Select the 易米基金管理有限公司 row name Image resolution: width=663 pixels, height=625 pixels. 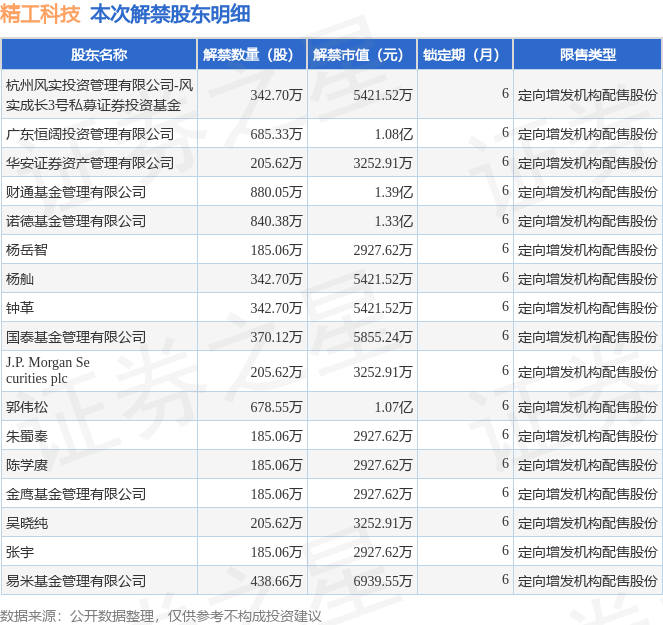point(76,581)
